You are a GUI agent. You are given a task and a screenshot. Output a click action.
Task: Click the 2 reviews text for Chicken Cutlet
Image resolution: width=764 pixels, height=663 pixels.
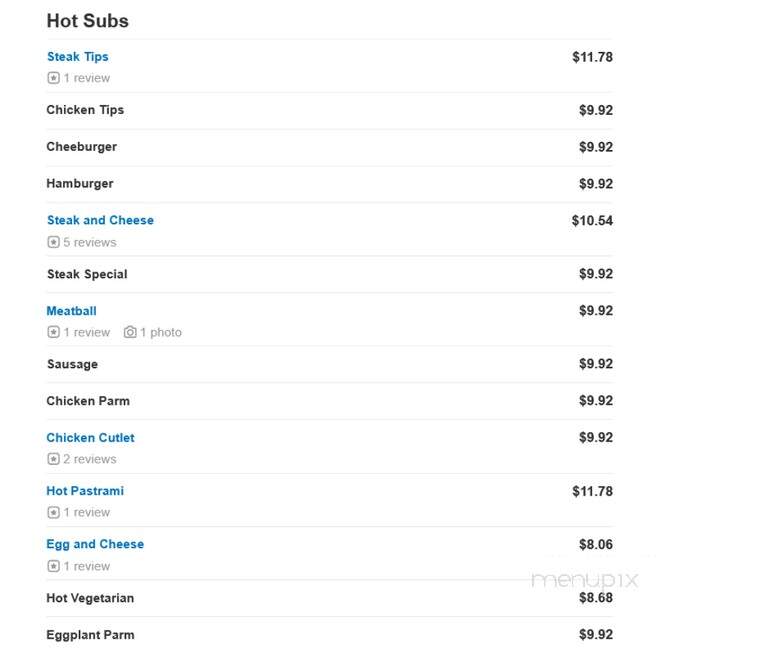tap(90, 459)
